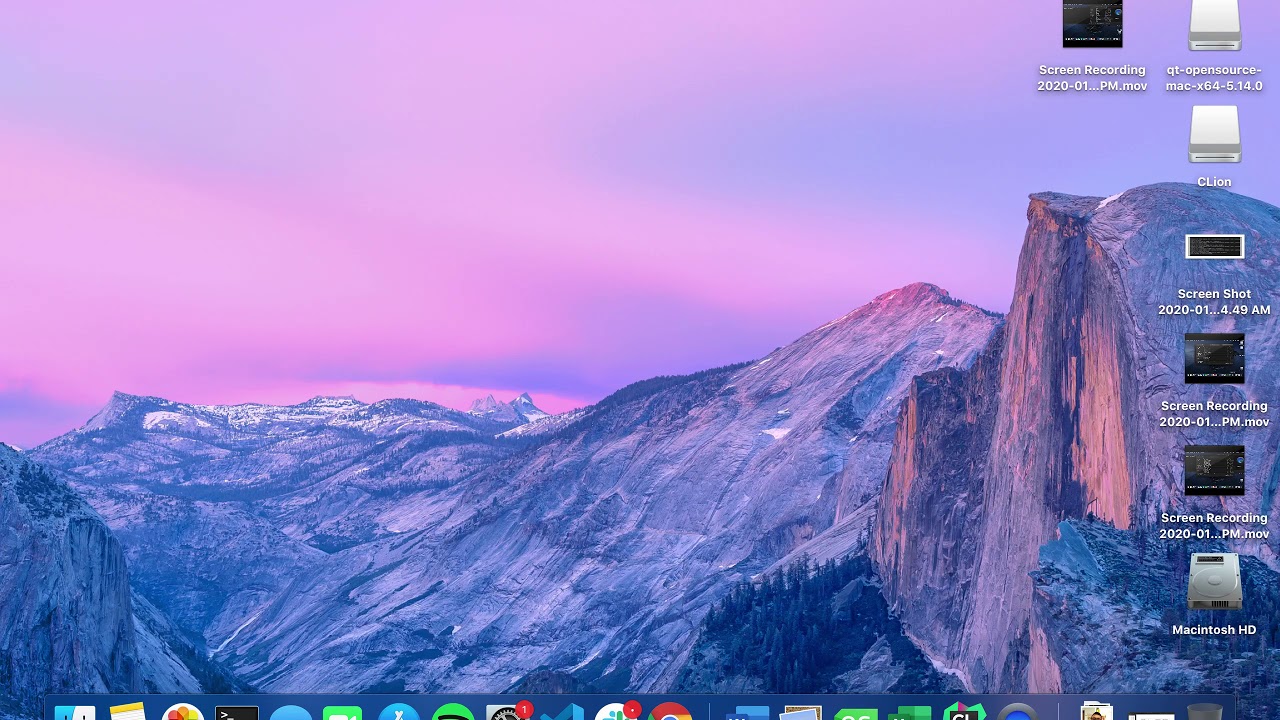
Task: Open Spotify from the Dock
Action: (454, 712)
